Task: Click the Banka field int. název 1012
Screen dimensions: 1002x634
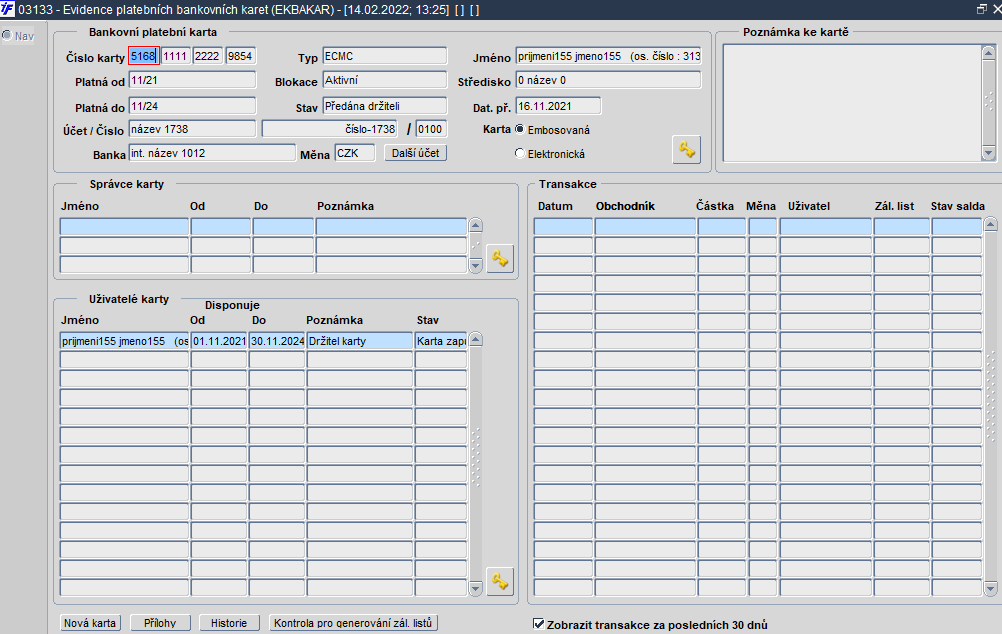Action: (x=212, y=153)
